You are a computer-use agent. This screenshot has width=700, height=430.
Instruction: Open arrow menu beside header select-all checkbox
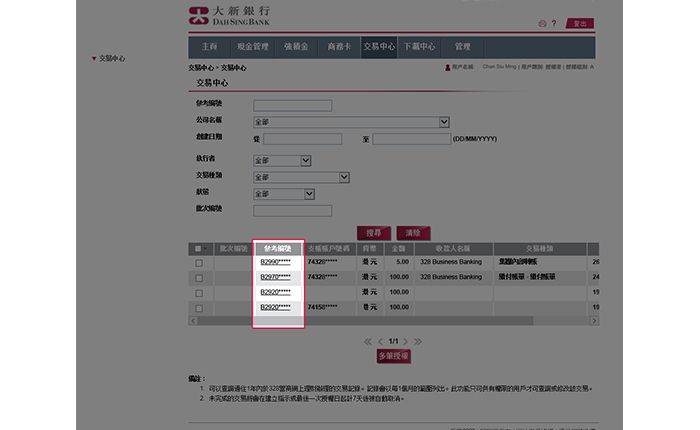tap(205, 249)
